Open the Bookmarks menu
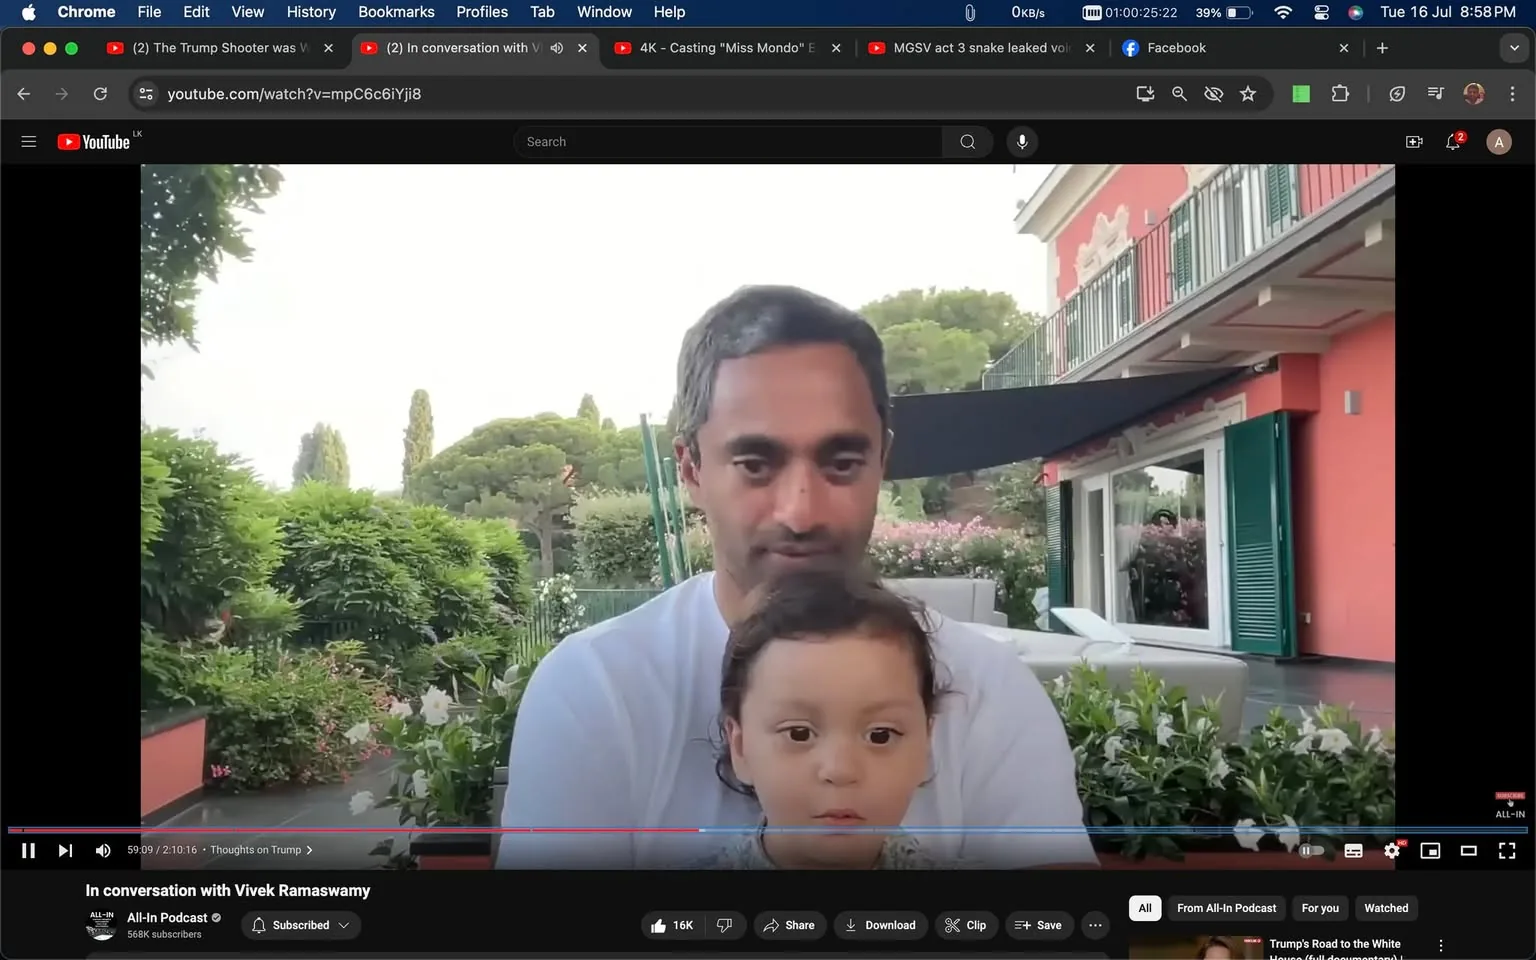This screenshot has width=1536, height=960. (x=396, y=12)
